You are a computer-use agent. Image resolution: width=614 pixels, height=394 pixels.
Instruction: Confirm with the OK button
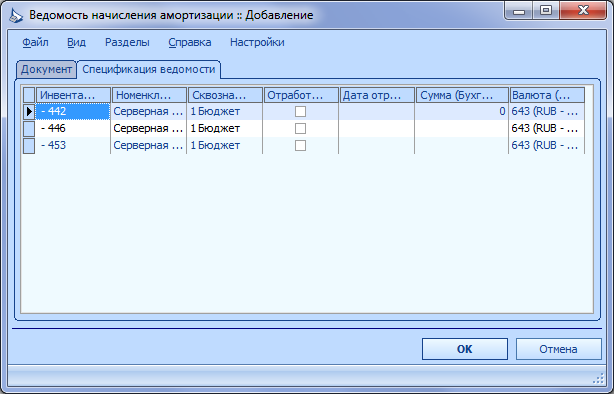465,349
